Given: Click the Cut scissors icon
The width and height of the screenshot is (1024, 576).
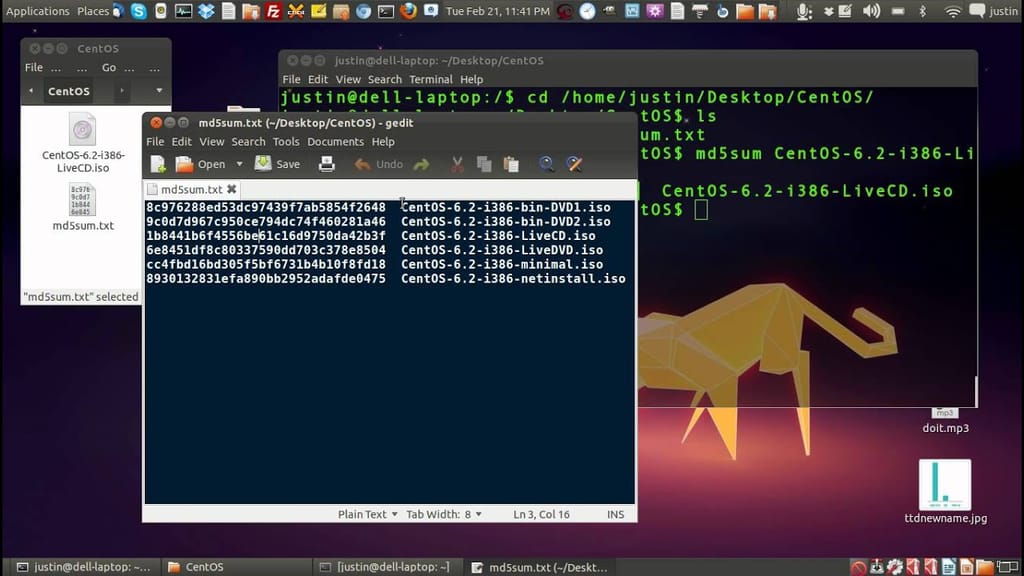Looking at the screenshot, I should pyautogui.click(x=457, y=164).
